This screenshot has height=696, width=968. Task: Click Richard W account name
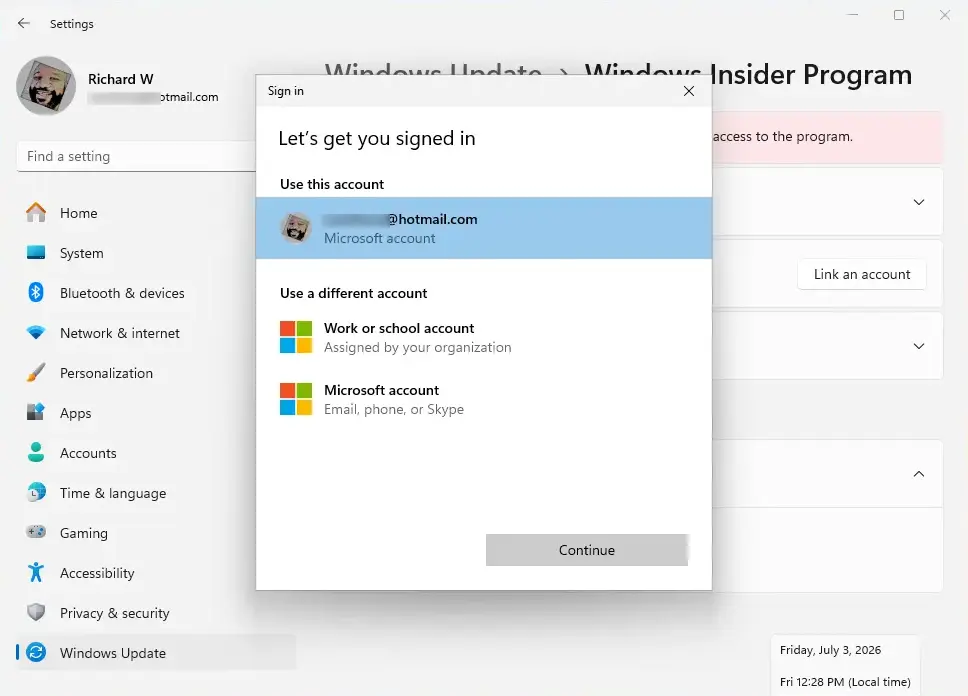tap(120, 79)
